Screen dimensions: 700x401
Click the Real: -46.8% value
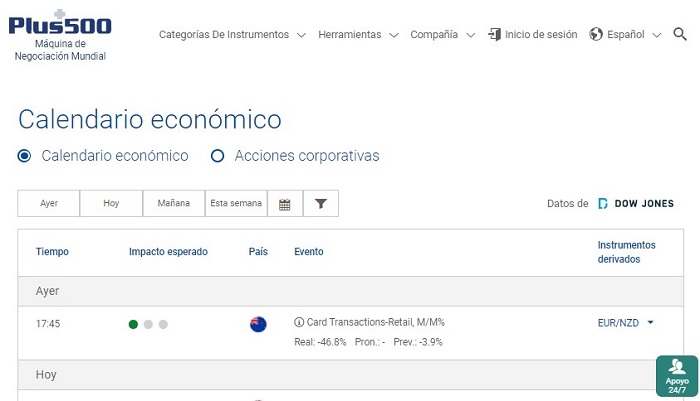tap(320, 342)
